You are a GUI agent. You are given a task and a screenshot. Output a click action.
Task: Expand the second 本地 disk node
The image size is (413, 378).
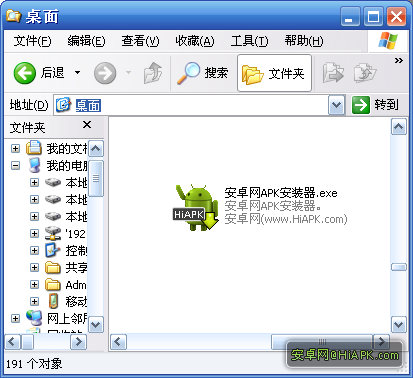[x=34, y=199]
